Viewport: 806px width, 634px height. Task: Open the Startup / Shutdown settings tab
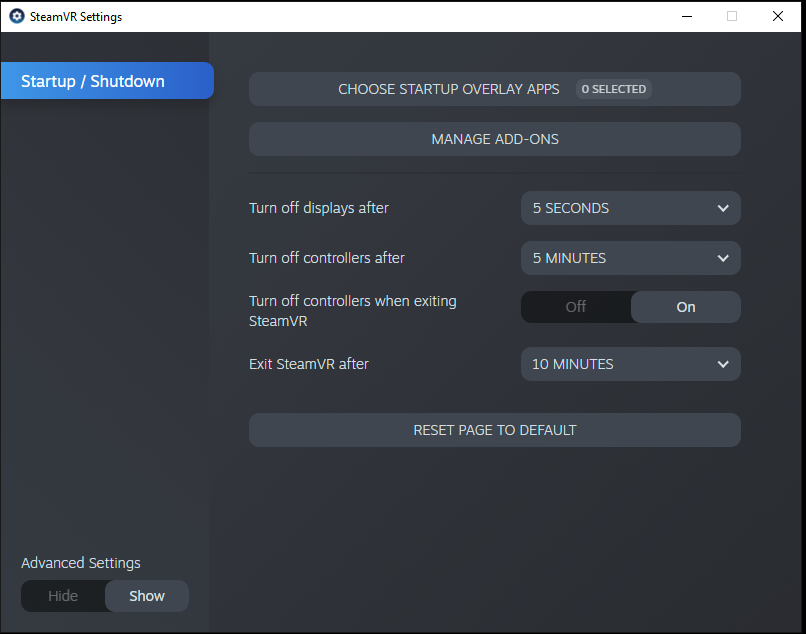107,81
